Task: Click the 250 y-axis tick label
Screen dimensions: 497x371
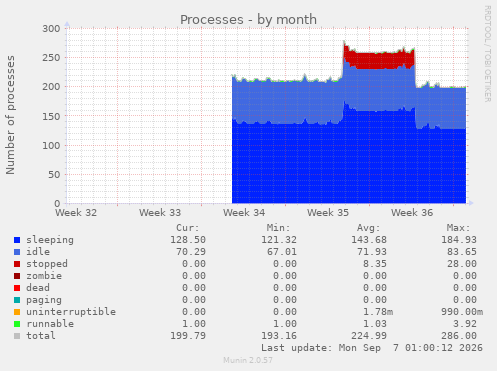Action: pyautogui.click(x=51, y=58)
